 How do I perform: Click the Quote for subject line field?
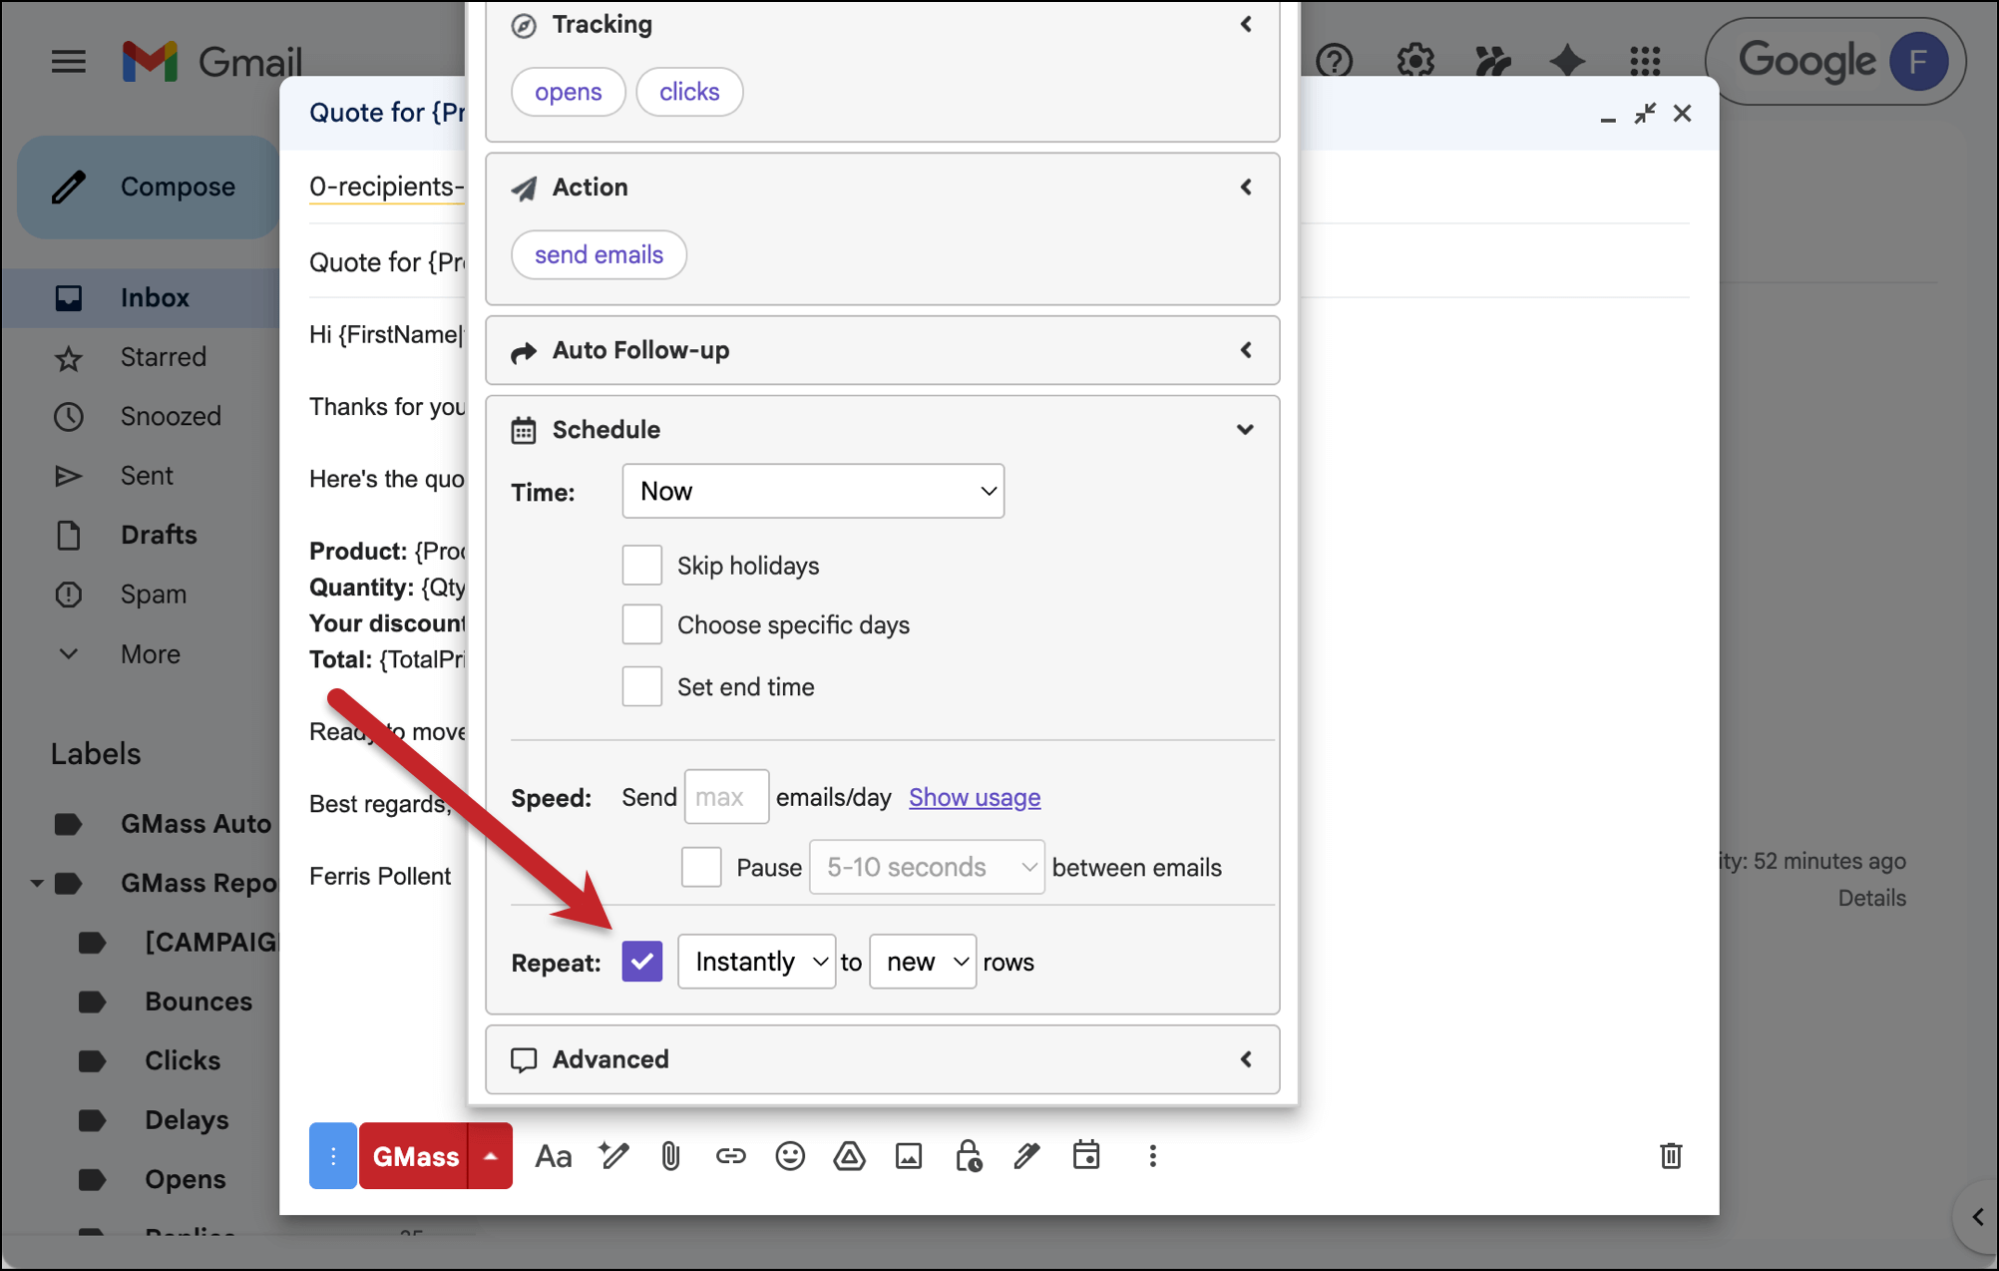point(386,262)
